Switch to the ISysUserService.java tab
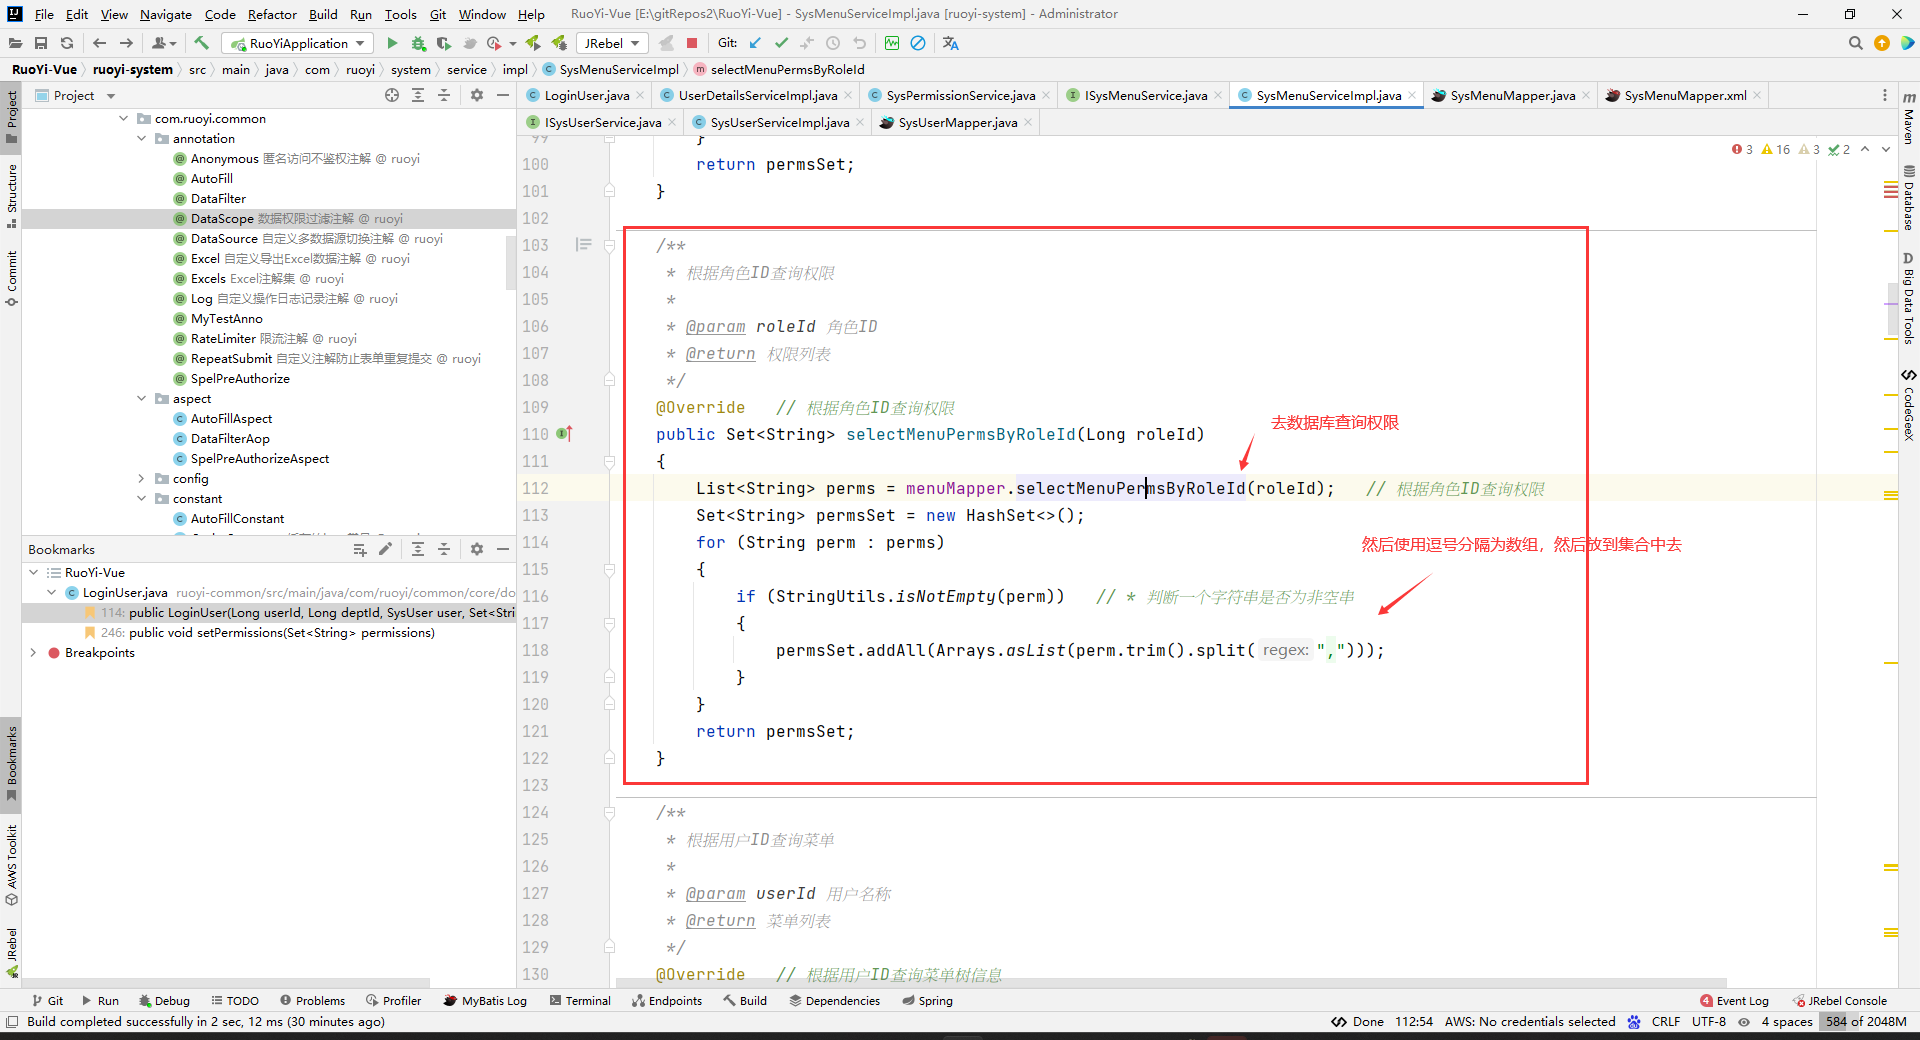The height and width of the screenshot is (1040, 1920). click(602, 122)
